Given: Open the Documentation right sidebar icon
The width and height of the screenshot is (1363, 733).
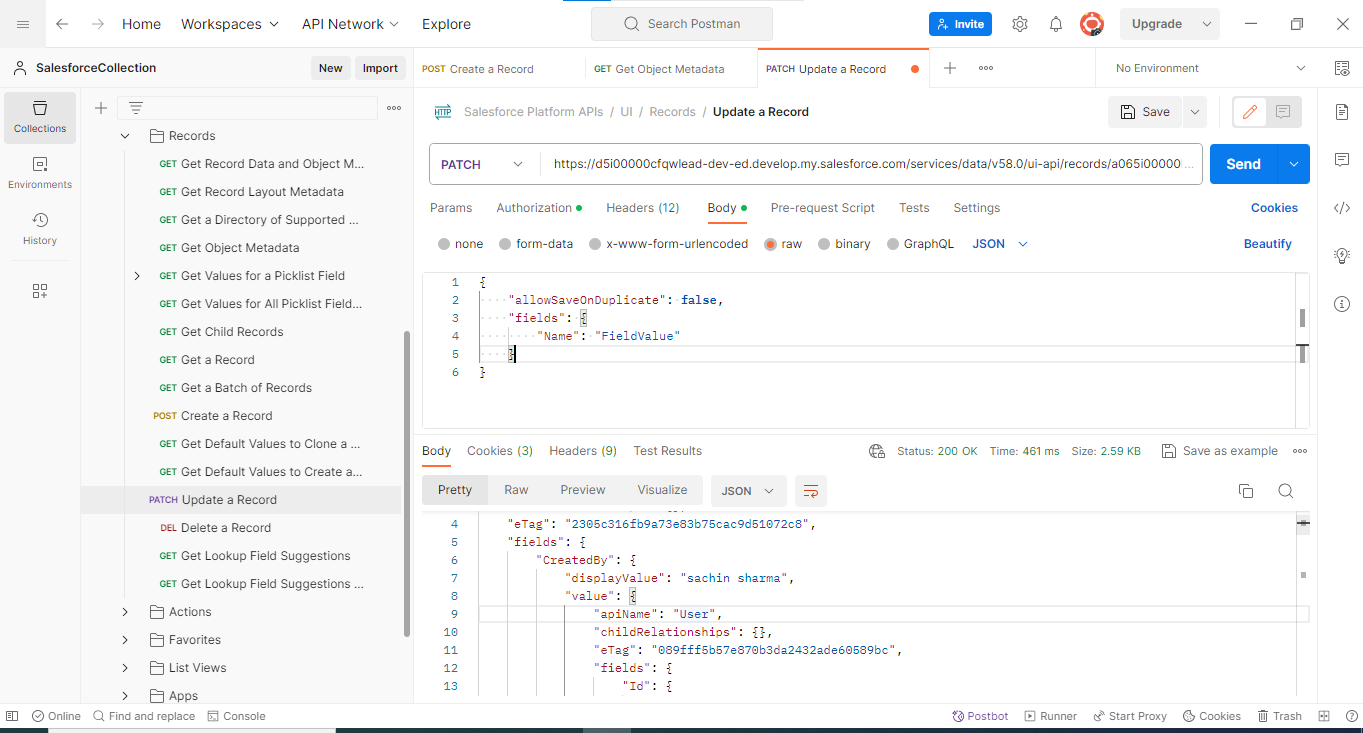Looking at the screenshot, I should [1342, 112].
